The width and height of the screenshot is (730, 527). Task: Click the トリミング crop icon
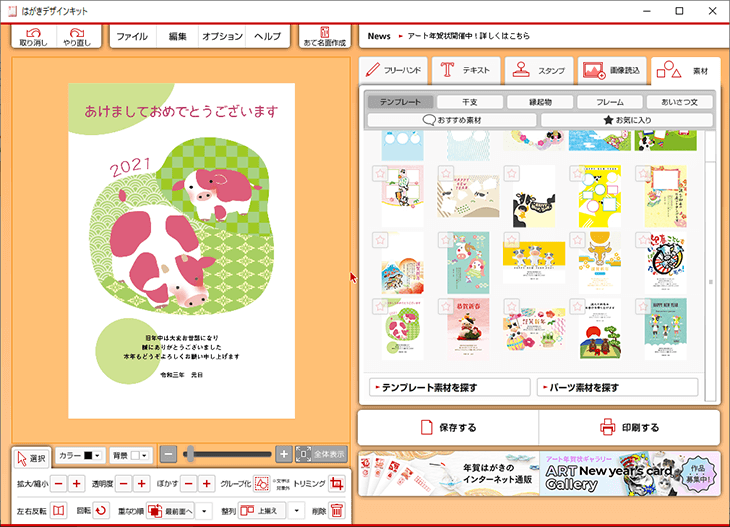point(336,484)
